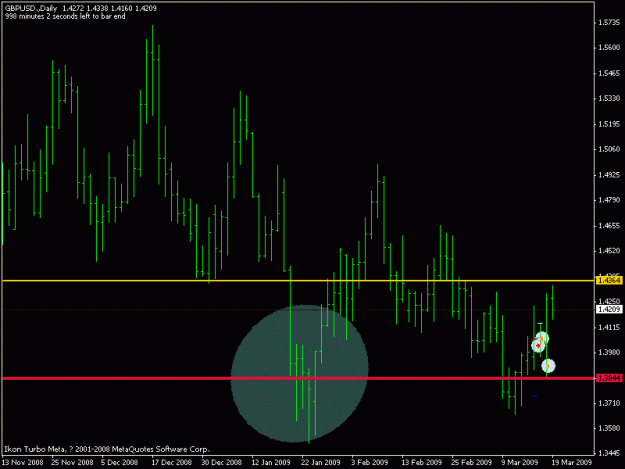Click the lowest trade marker circle above the red line
The width and height of the screenshot is (625, 469).
coord(548,365)
